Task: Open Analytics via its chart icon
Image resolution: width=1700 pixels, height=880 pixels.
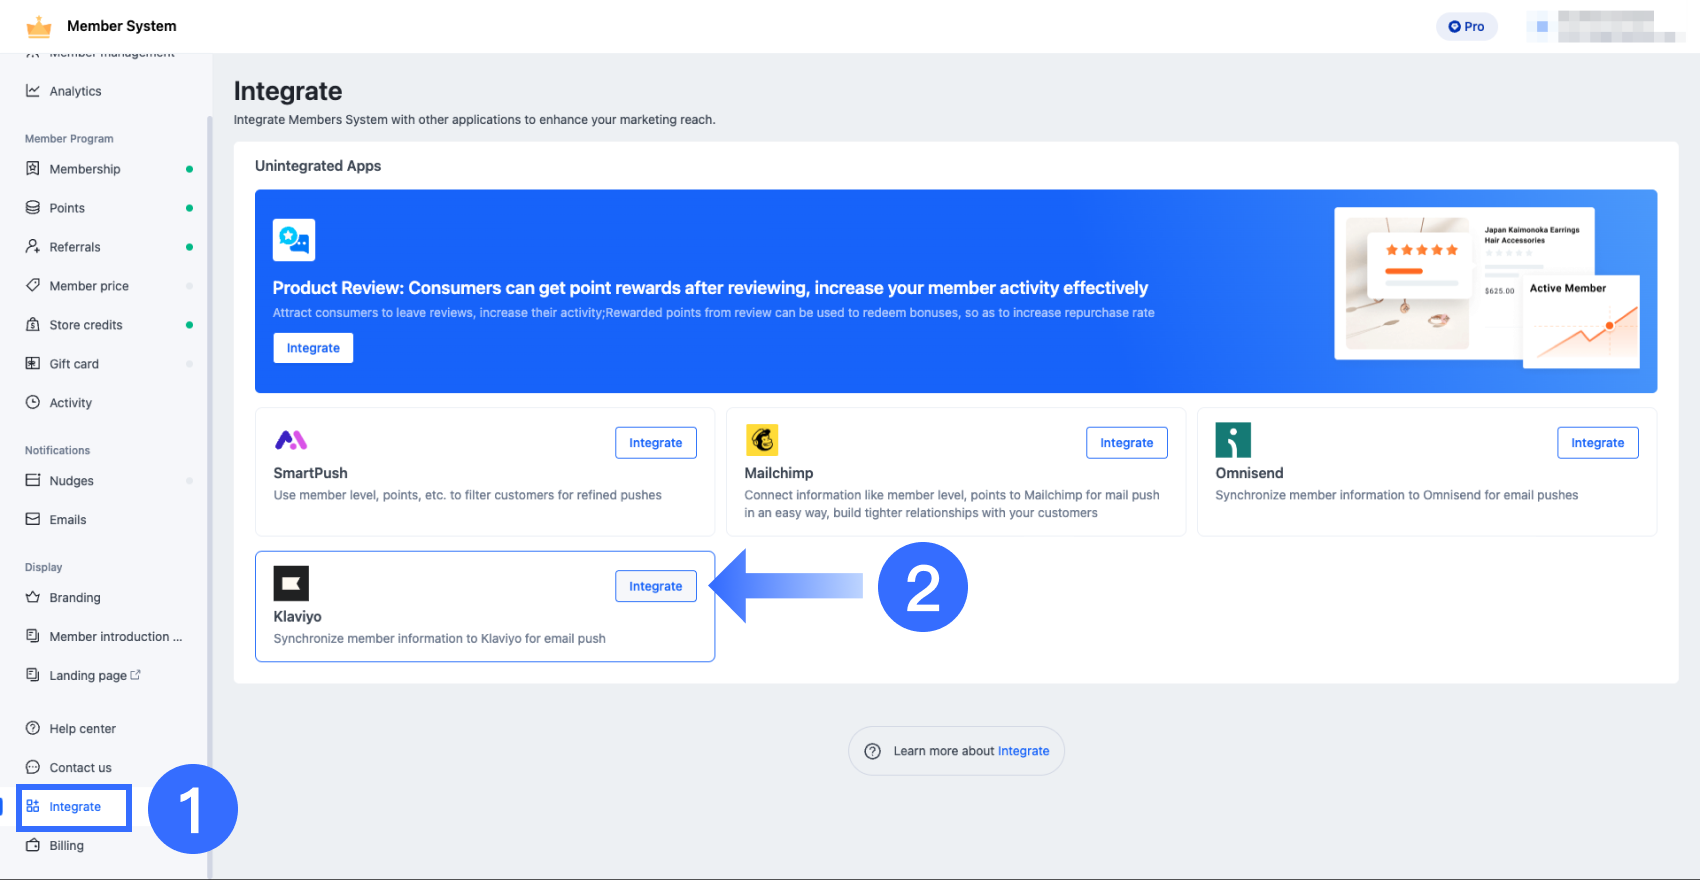Action: 33,91
